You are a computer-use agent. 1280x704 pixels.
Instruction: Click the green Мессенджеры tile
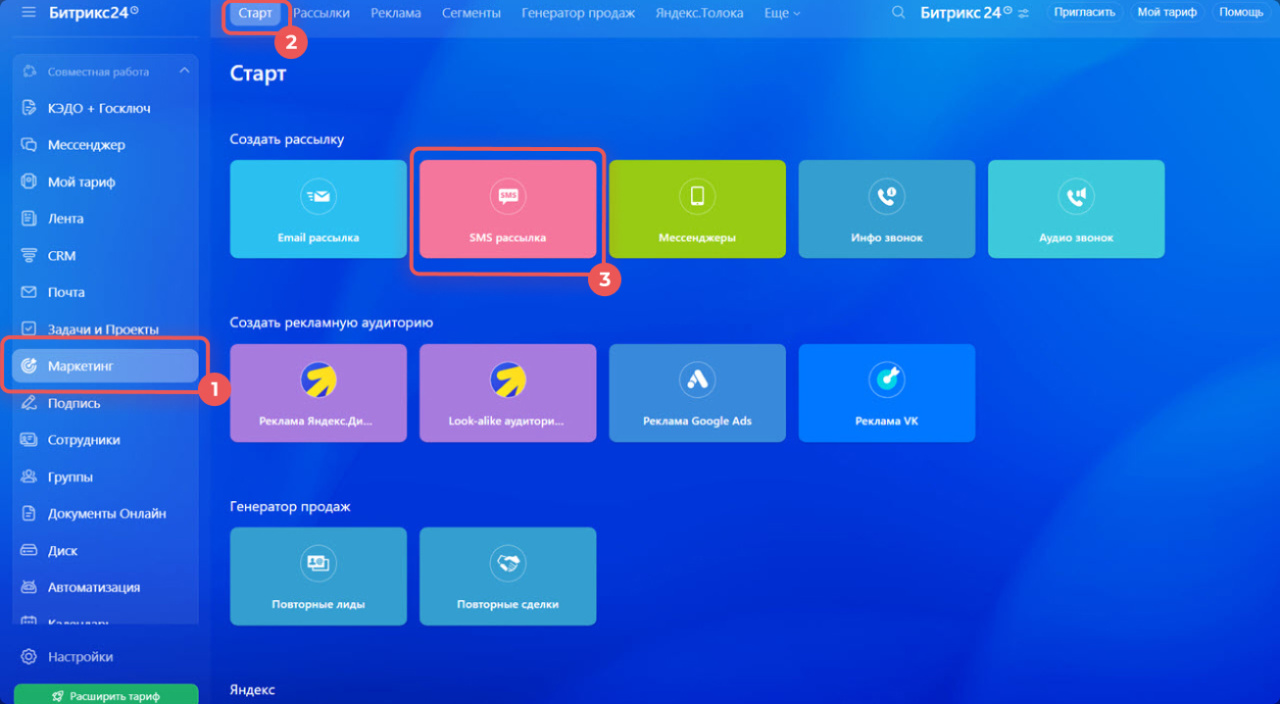point(697,209)
